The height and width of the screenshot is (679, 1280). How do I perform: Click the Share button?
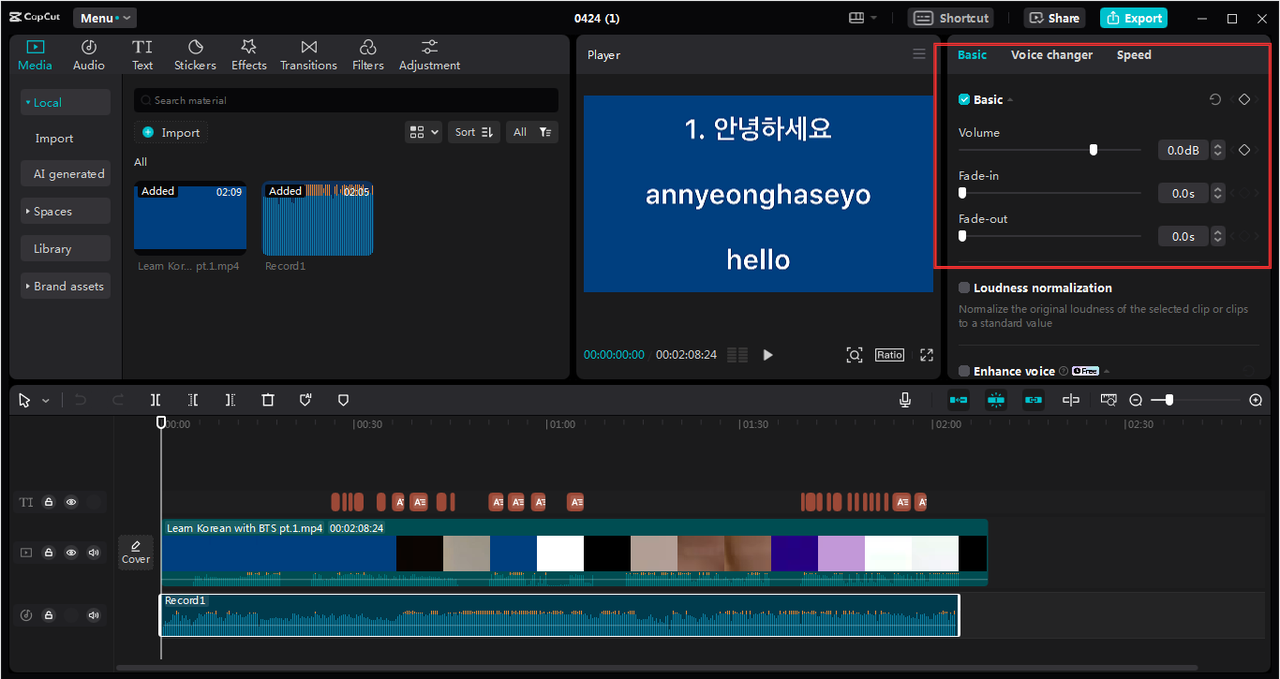pyautogui.click(x=1054, y=18)
